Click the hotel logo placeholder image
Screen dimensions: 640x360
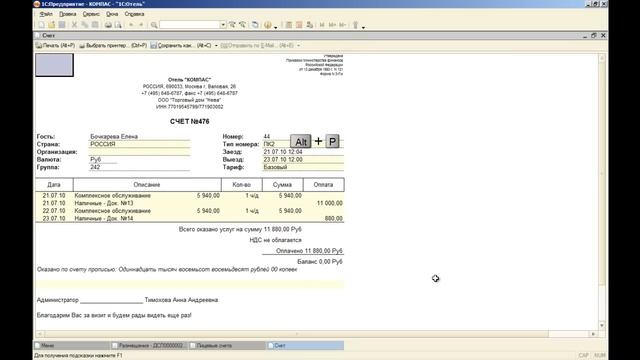coord(54,65)
